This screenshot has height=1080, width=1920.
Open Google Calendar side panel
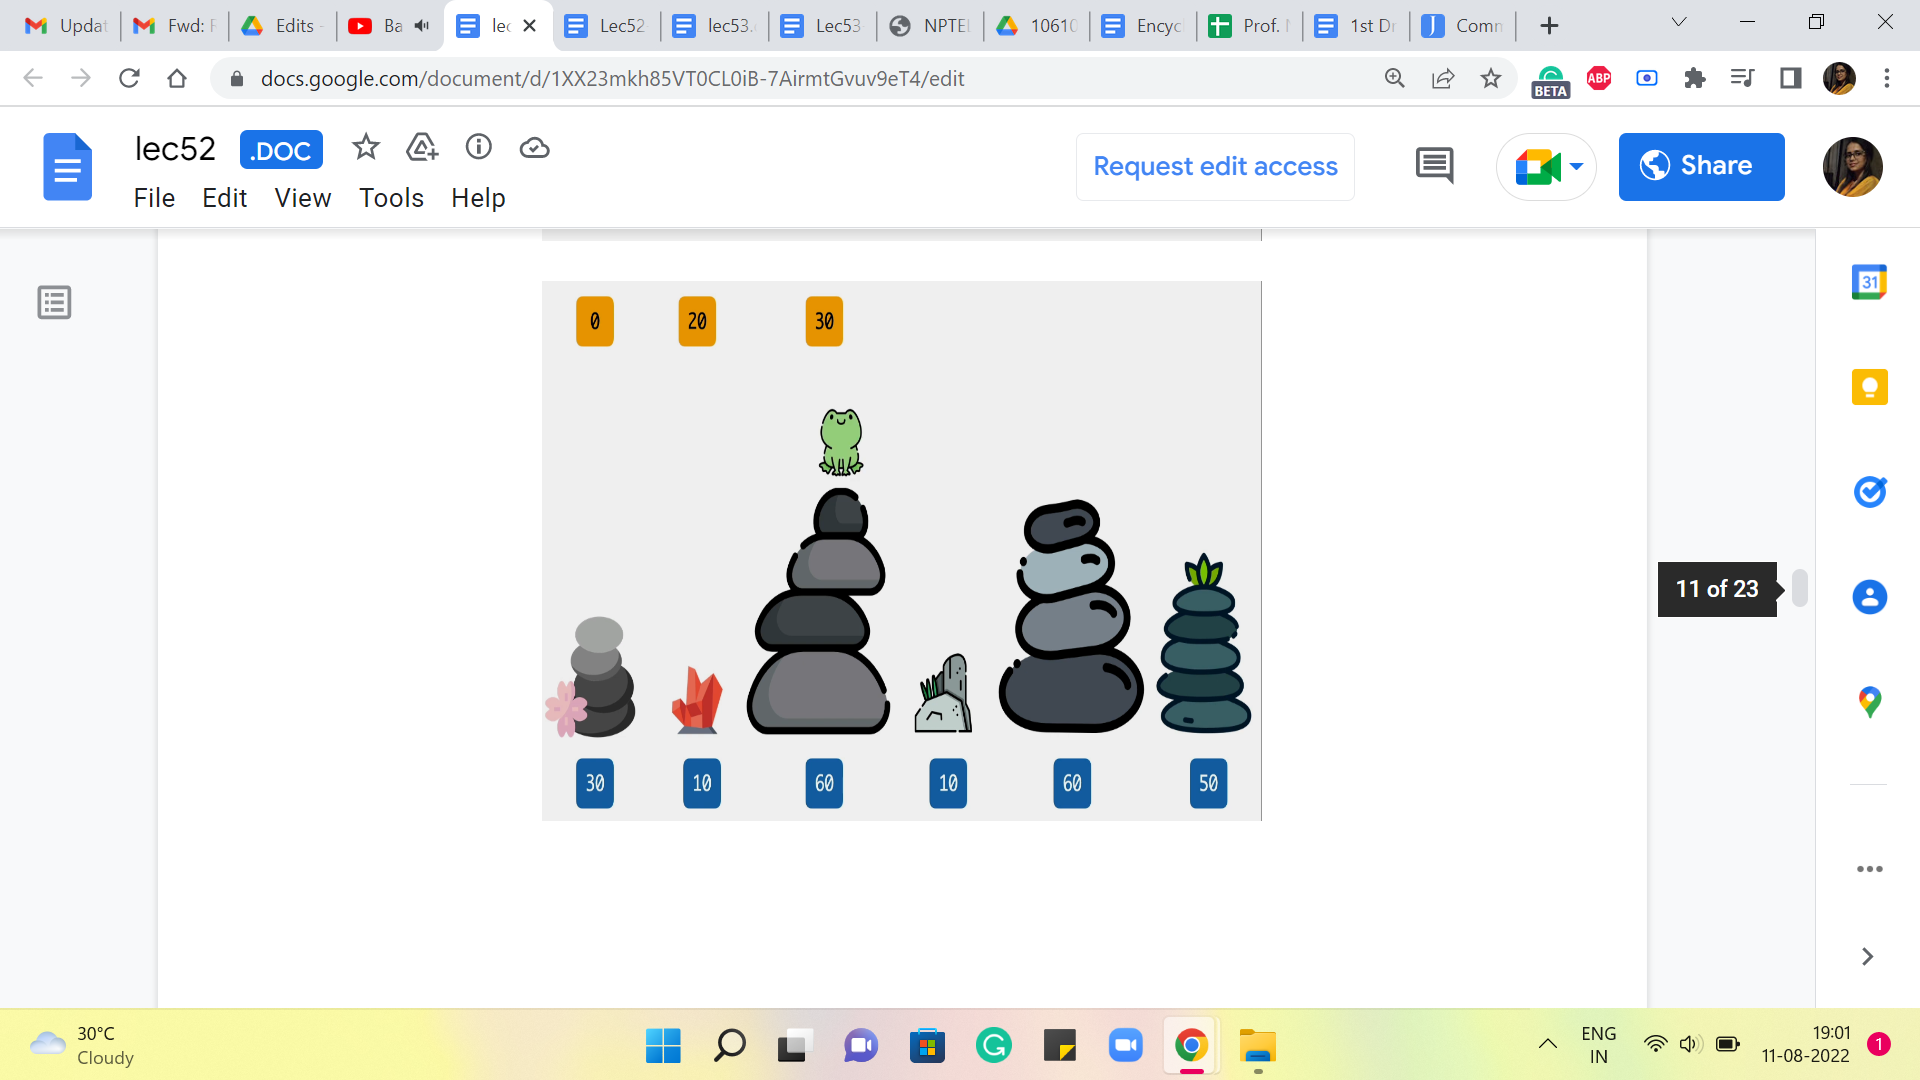tap(1869, 283)
